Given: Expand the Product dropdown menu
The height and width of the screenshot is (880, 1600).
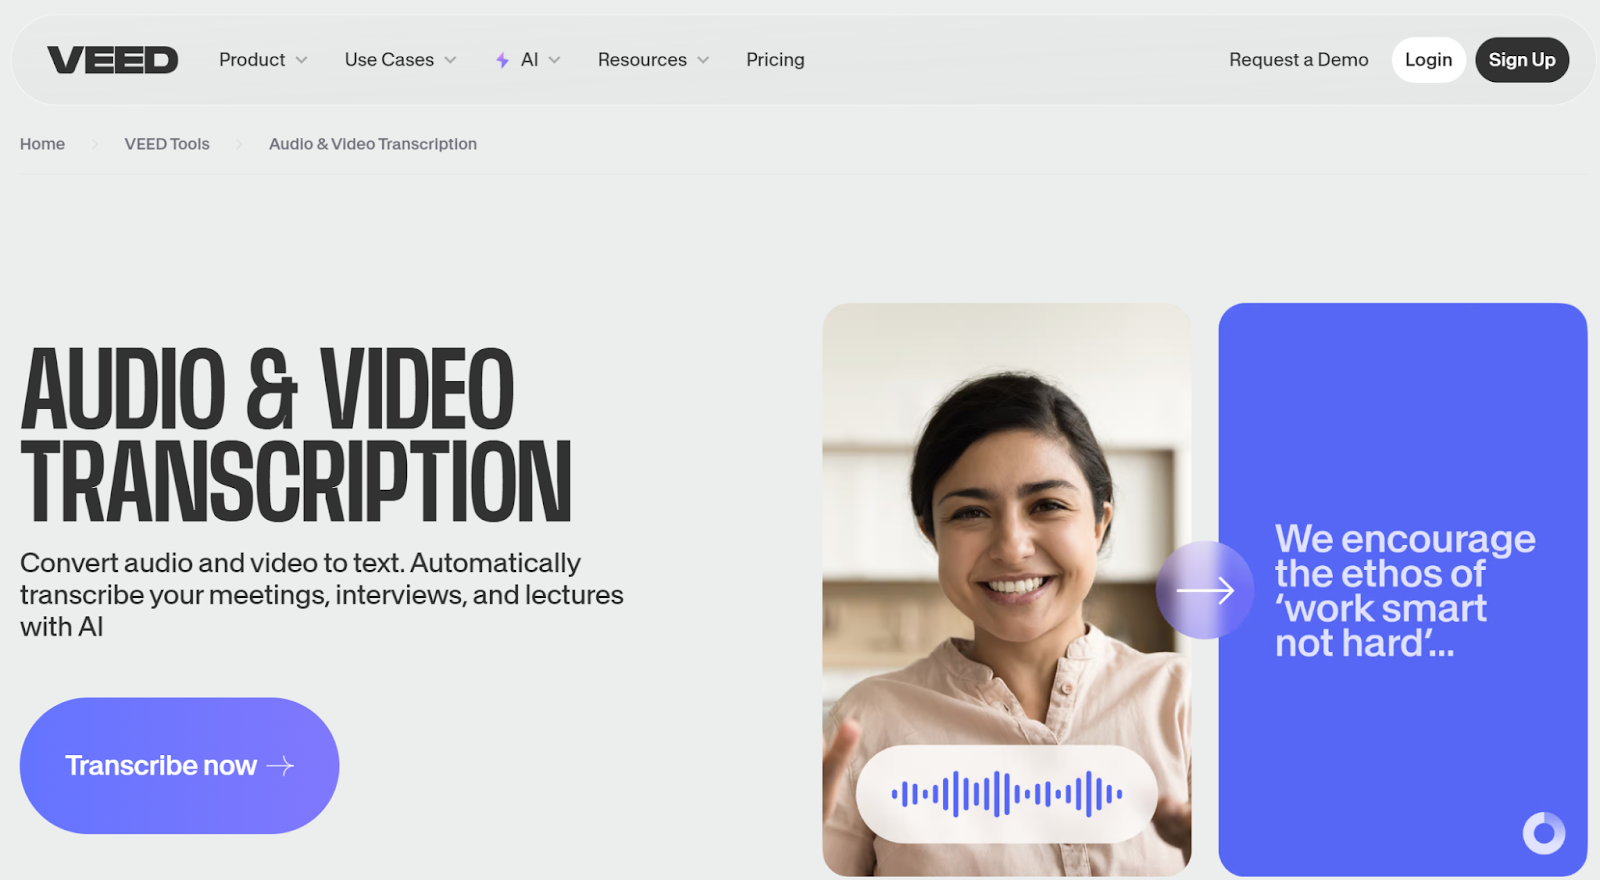Looking at the screenshot, I should click(x=263, y=60).
